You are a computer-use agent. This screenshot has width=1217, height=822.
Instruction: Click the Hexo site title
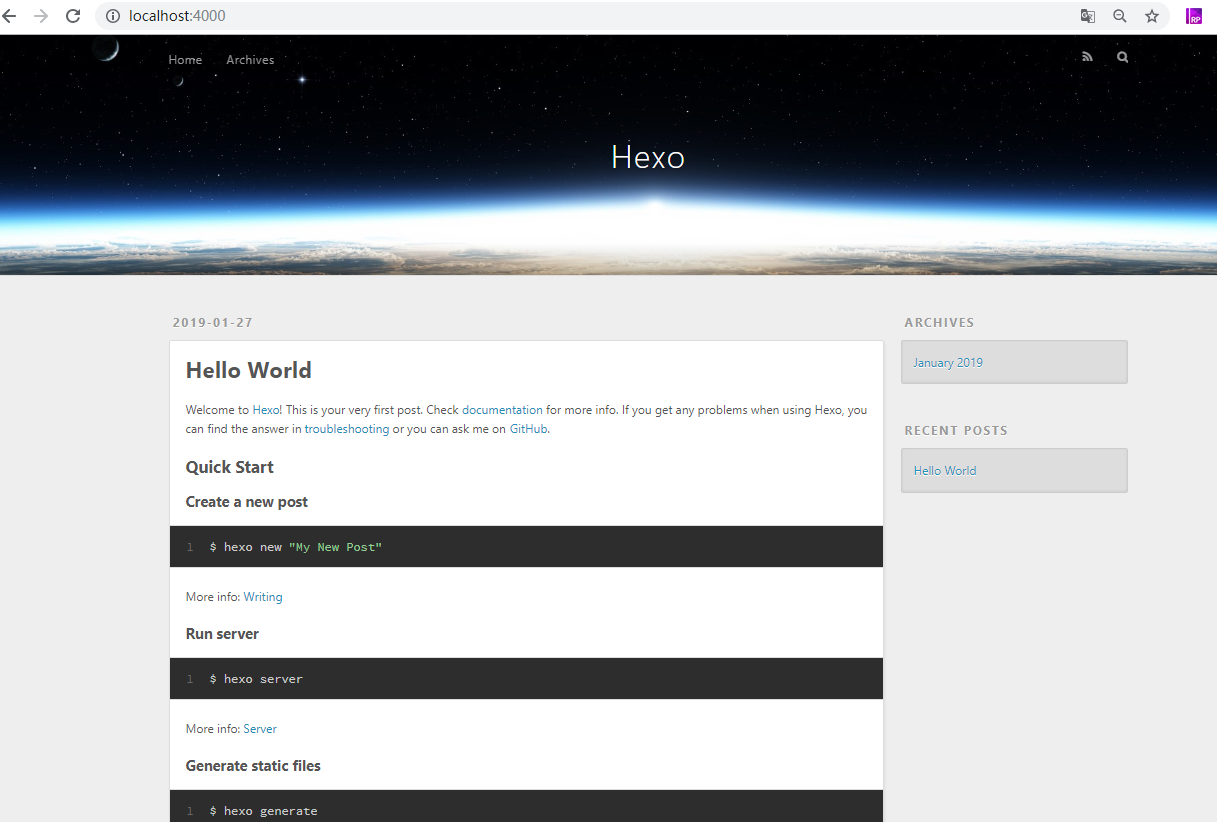coord(648,157)
